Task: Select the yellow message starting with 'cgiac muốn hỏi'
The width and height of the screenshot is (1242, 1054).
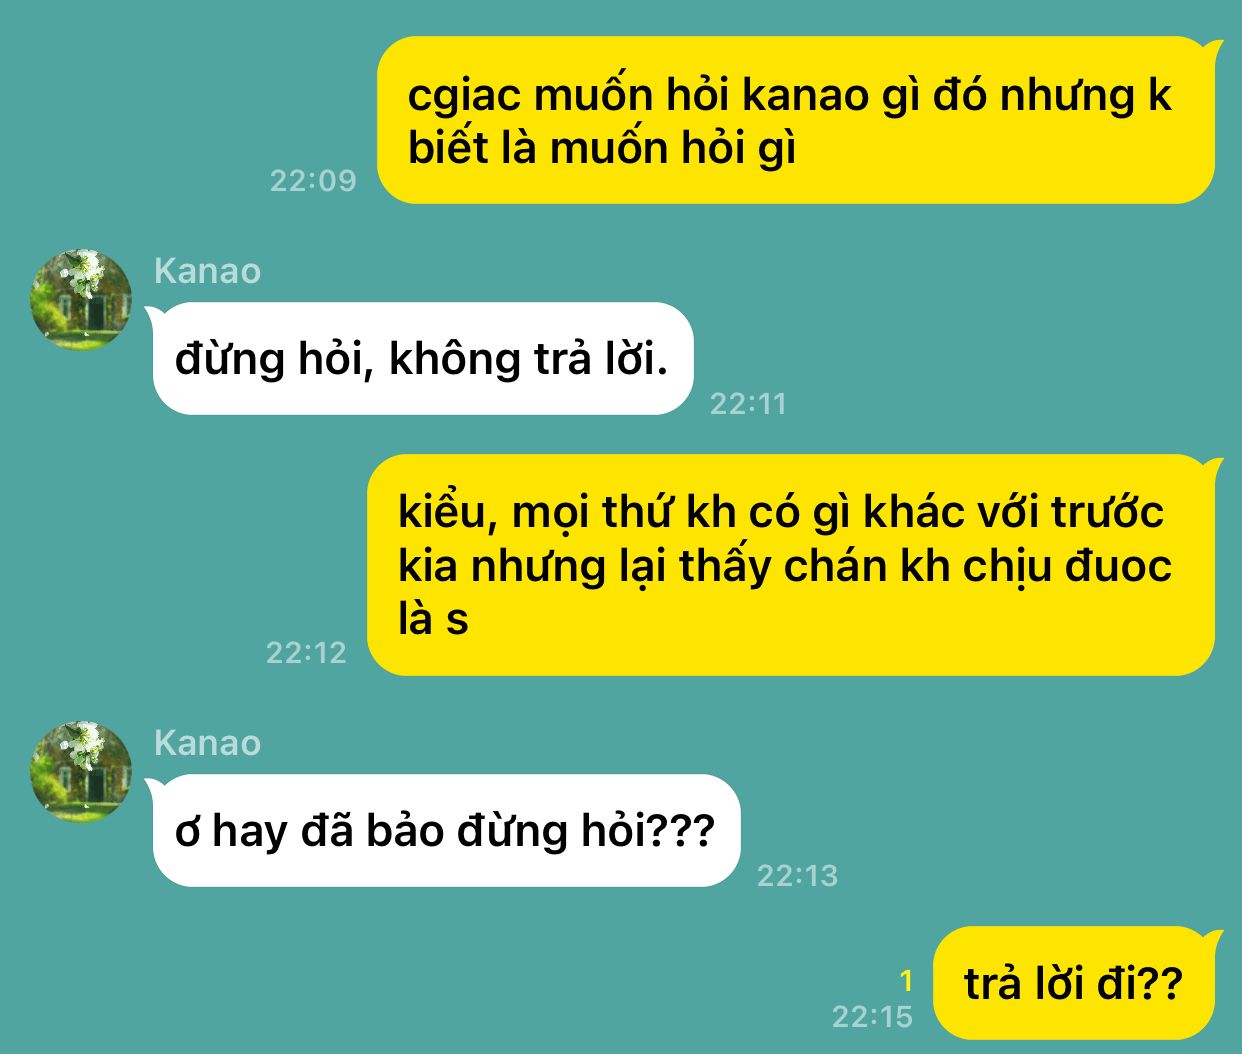Action: coord(797,120)
